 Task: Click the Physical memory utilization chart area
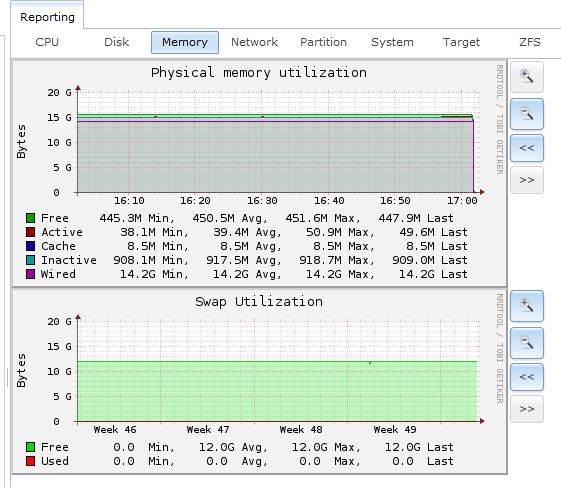point(275,142)
